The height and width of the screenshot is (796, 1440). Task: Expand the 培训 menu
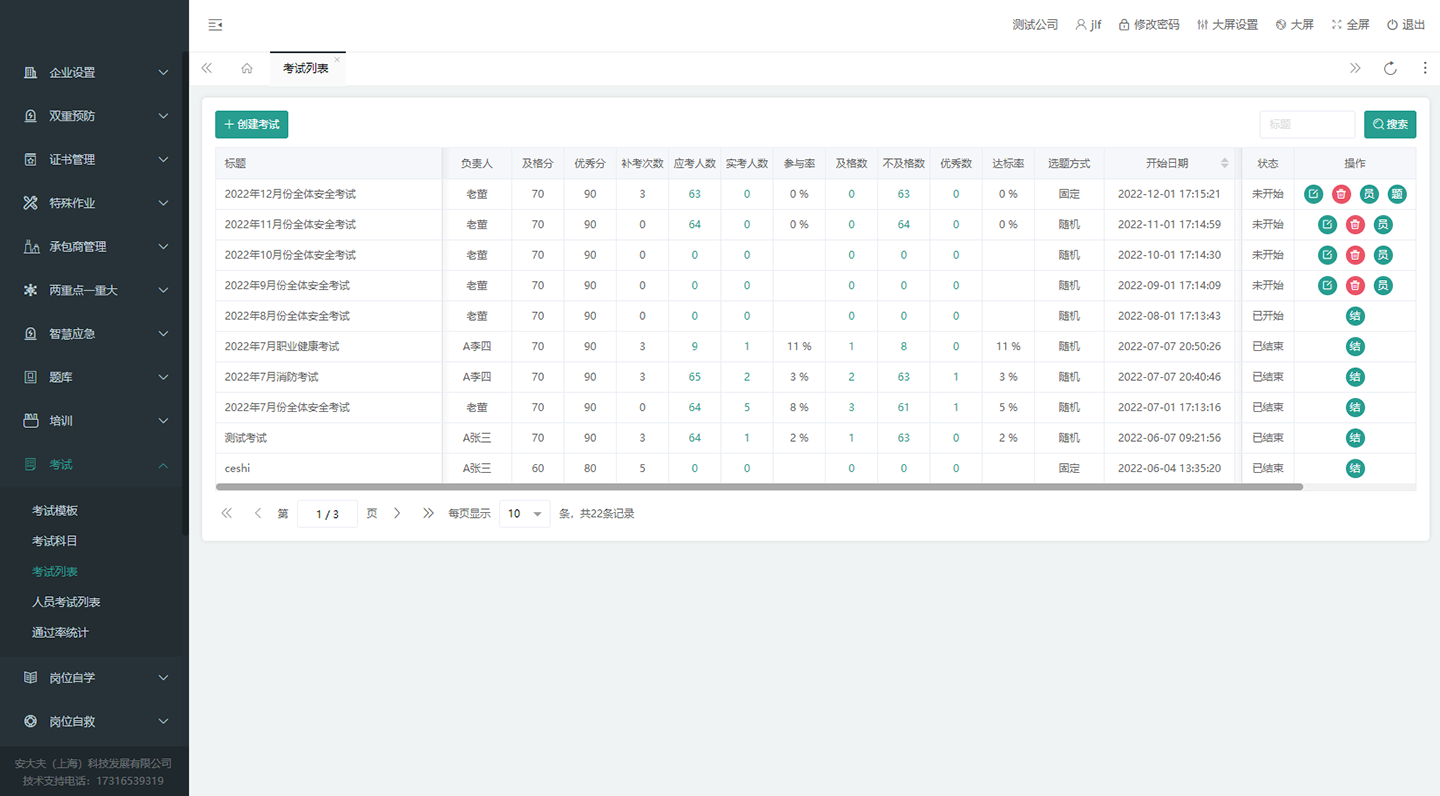coord(94,421)
